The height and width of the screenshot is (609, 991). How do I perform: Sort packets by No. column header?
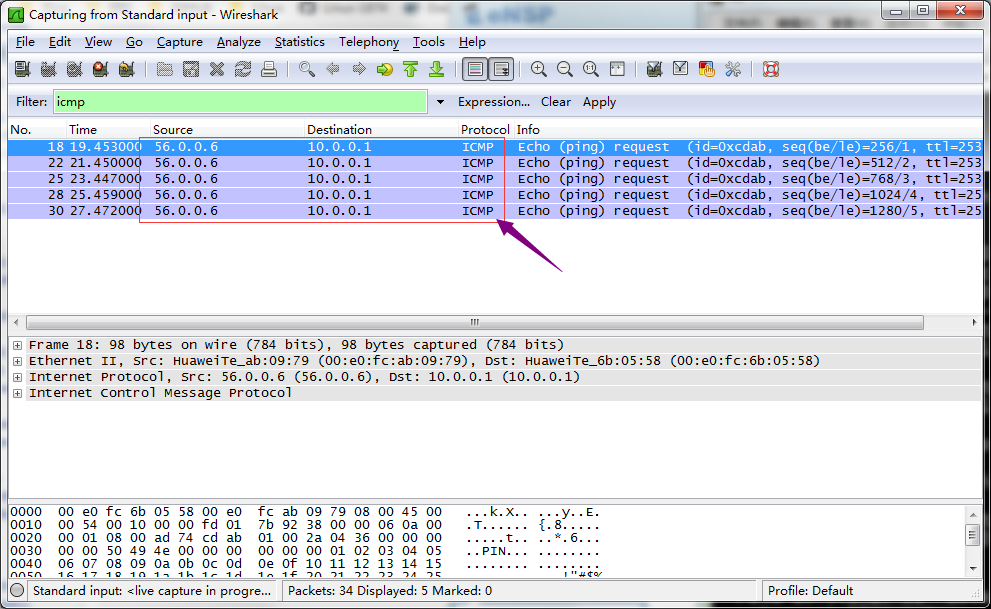coord(37,130)
